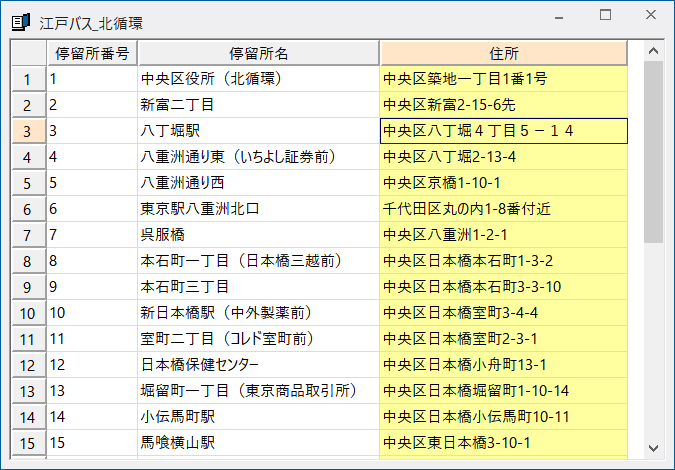Image resolution: width=675 pixels, height=470 pixels.
Task: Select stop name cell 呉服橋
Action: click(x=258, y=234)
